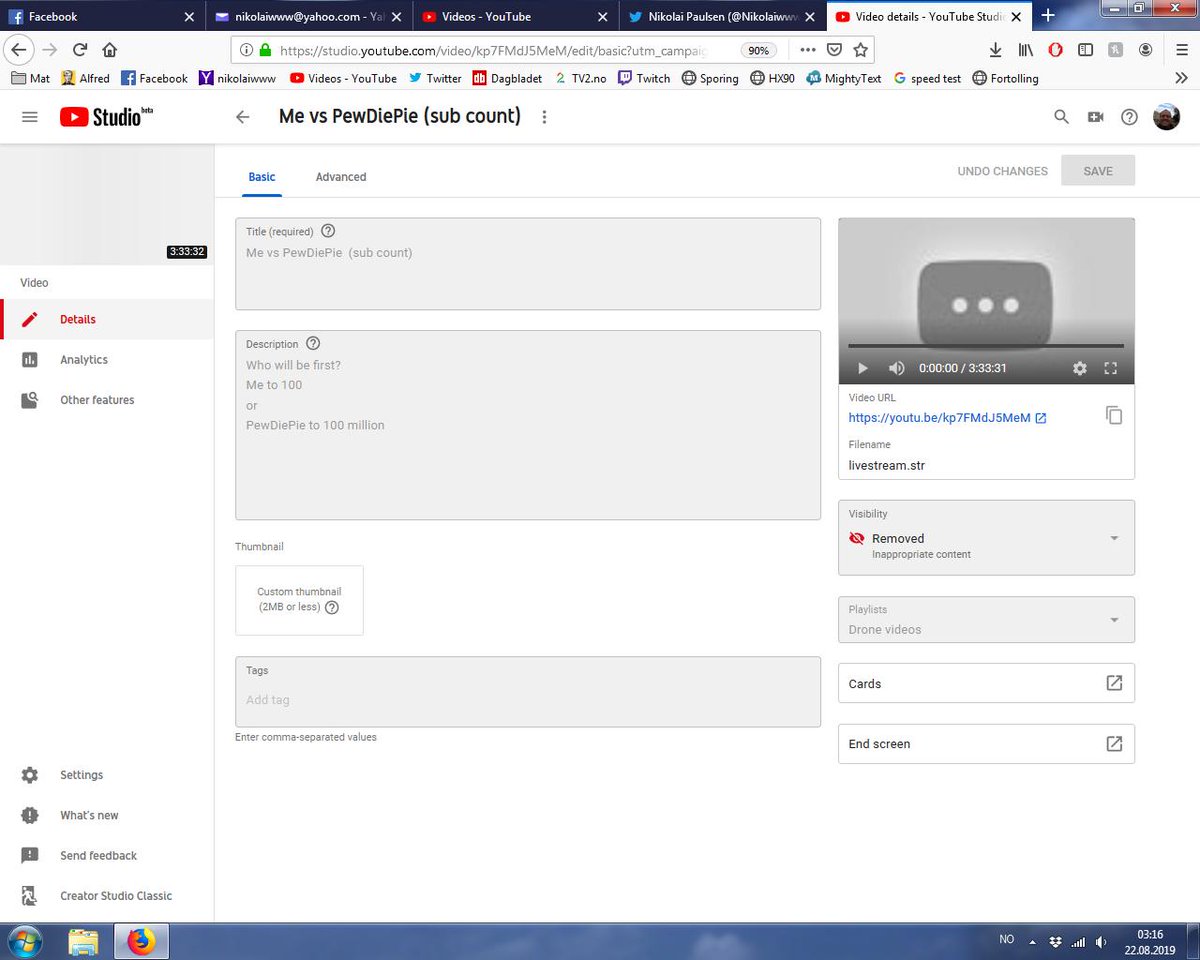Open the Visibility Removed dropdown
The image size is (1200, 960).
pos(986,538)
